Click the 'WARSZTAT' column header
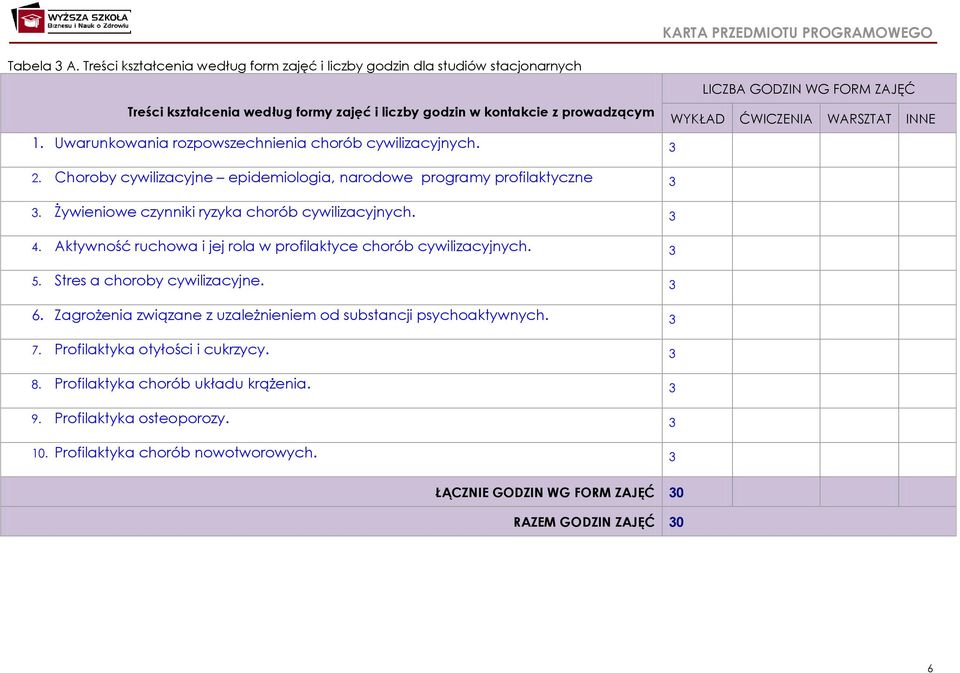Viewport: 960px width, 673px height. 859,119
